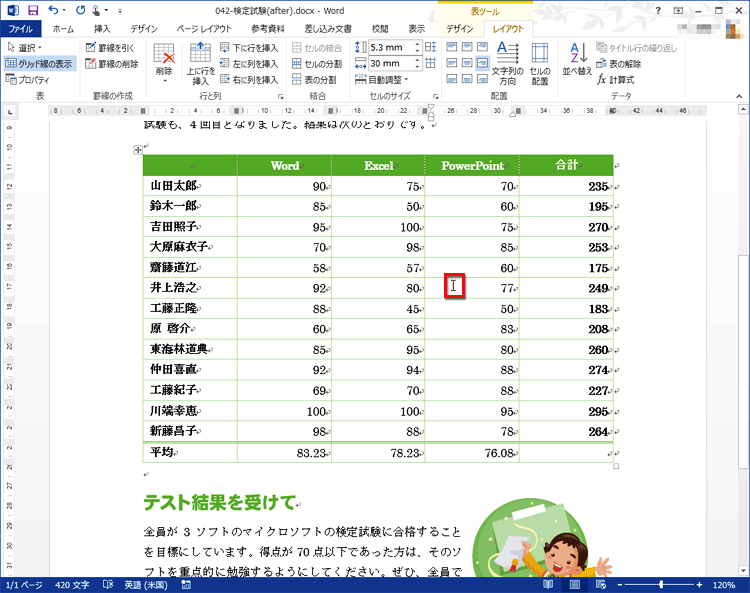
Task: Switch to Print Layout view icon
Action: pos(574,584)
